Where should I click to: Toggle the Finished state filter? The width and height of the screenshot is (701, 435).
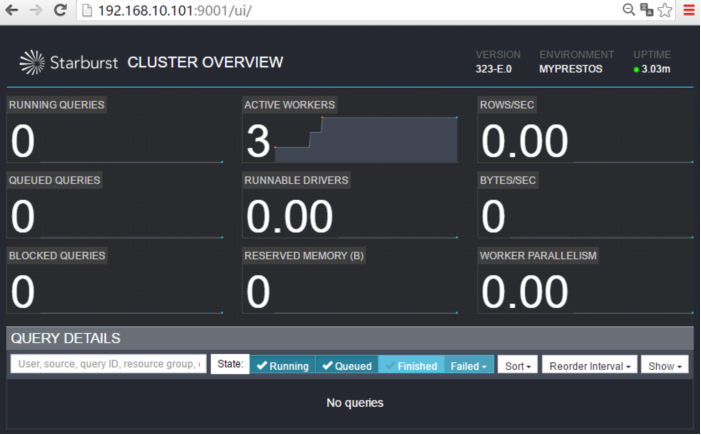click(x=411, y=366)
